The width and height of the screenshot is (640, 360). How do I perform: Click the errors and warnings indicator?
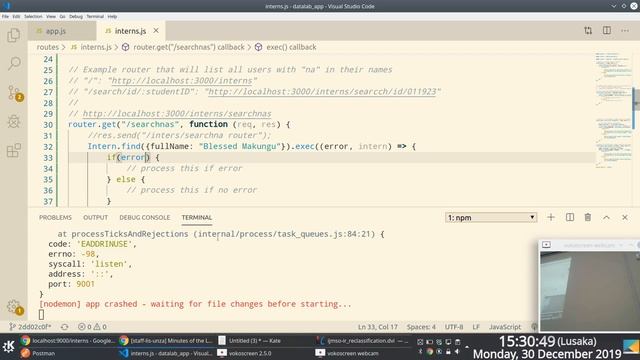click(92, 327)
